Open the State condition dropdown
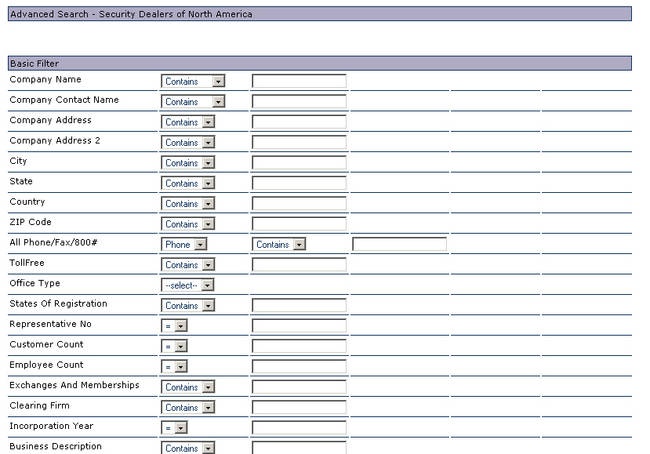650x454 pixels. tap(188, 183)
